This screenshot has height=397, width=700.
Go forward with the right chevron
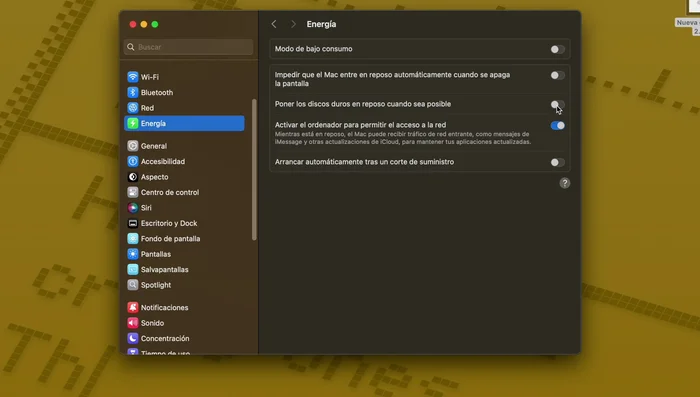(x=293, y=24)
